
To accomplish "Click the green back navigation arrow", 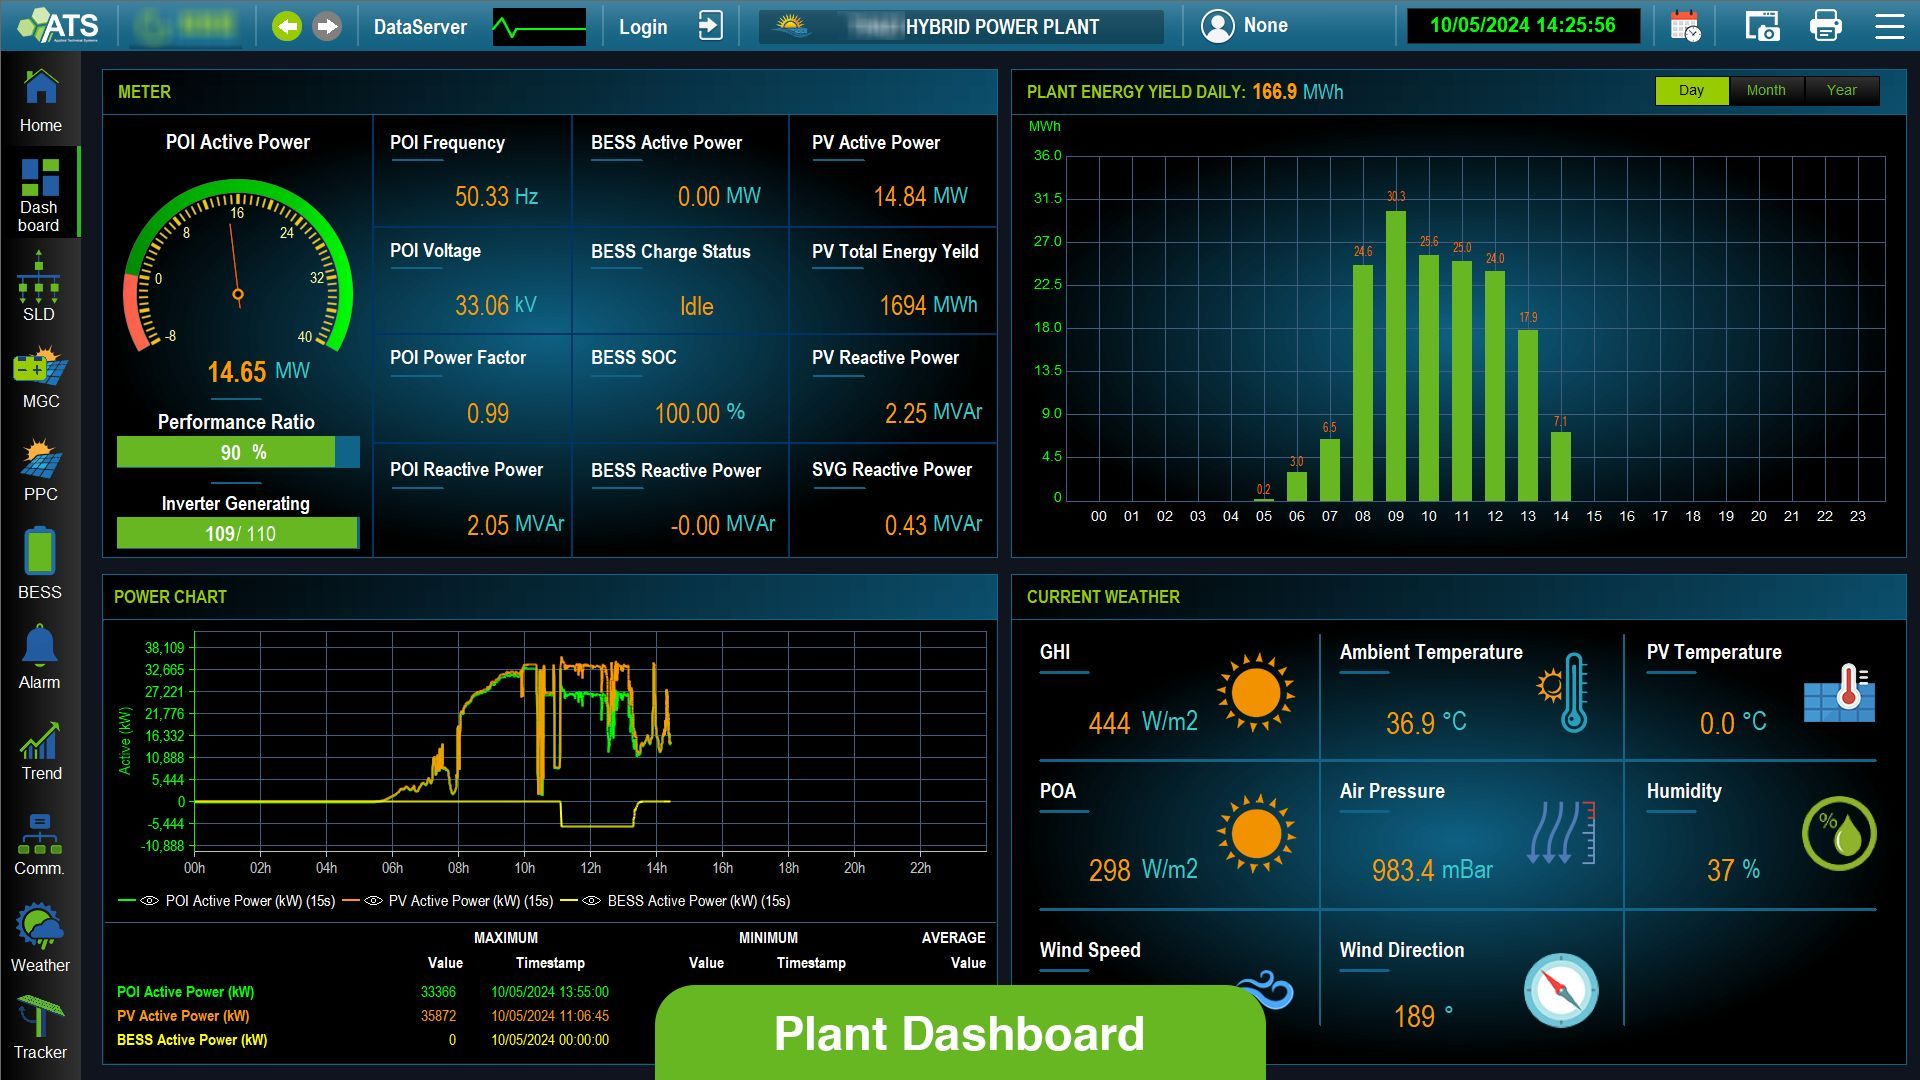I will pos(287,27).
